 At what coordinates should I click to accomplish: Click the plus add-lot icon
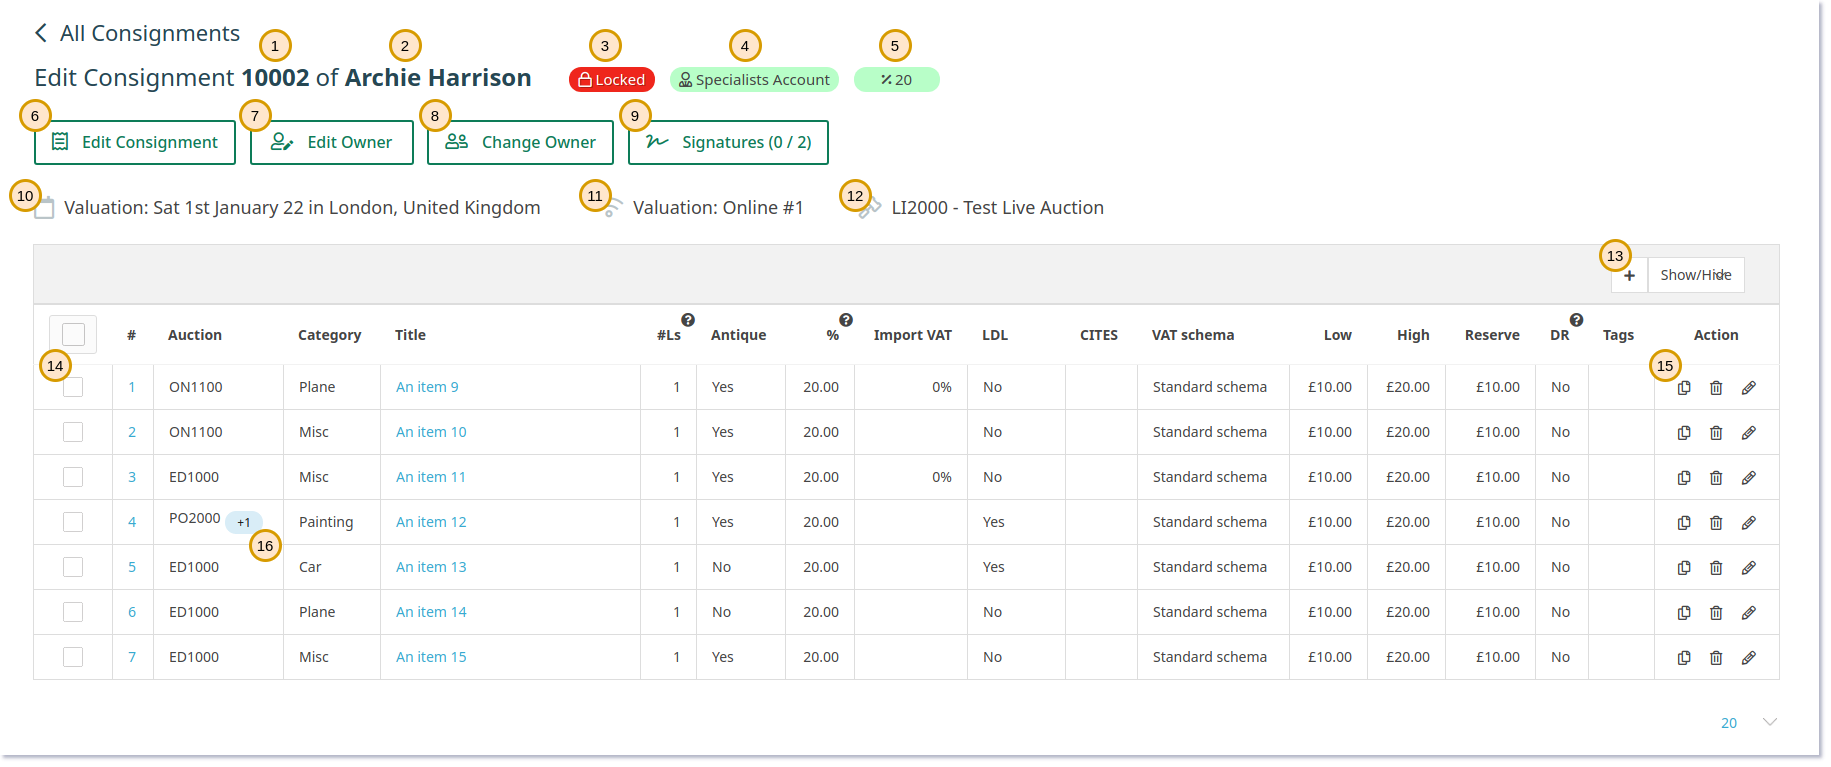coord(1629,275)
